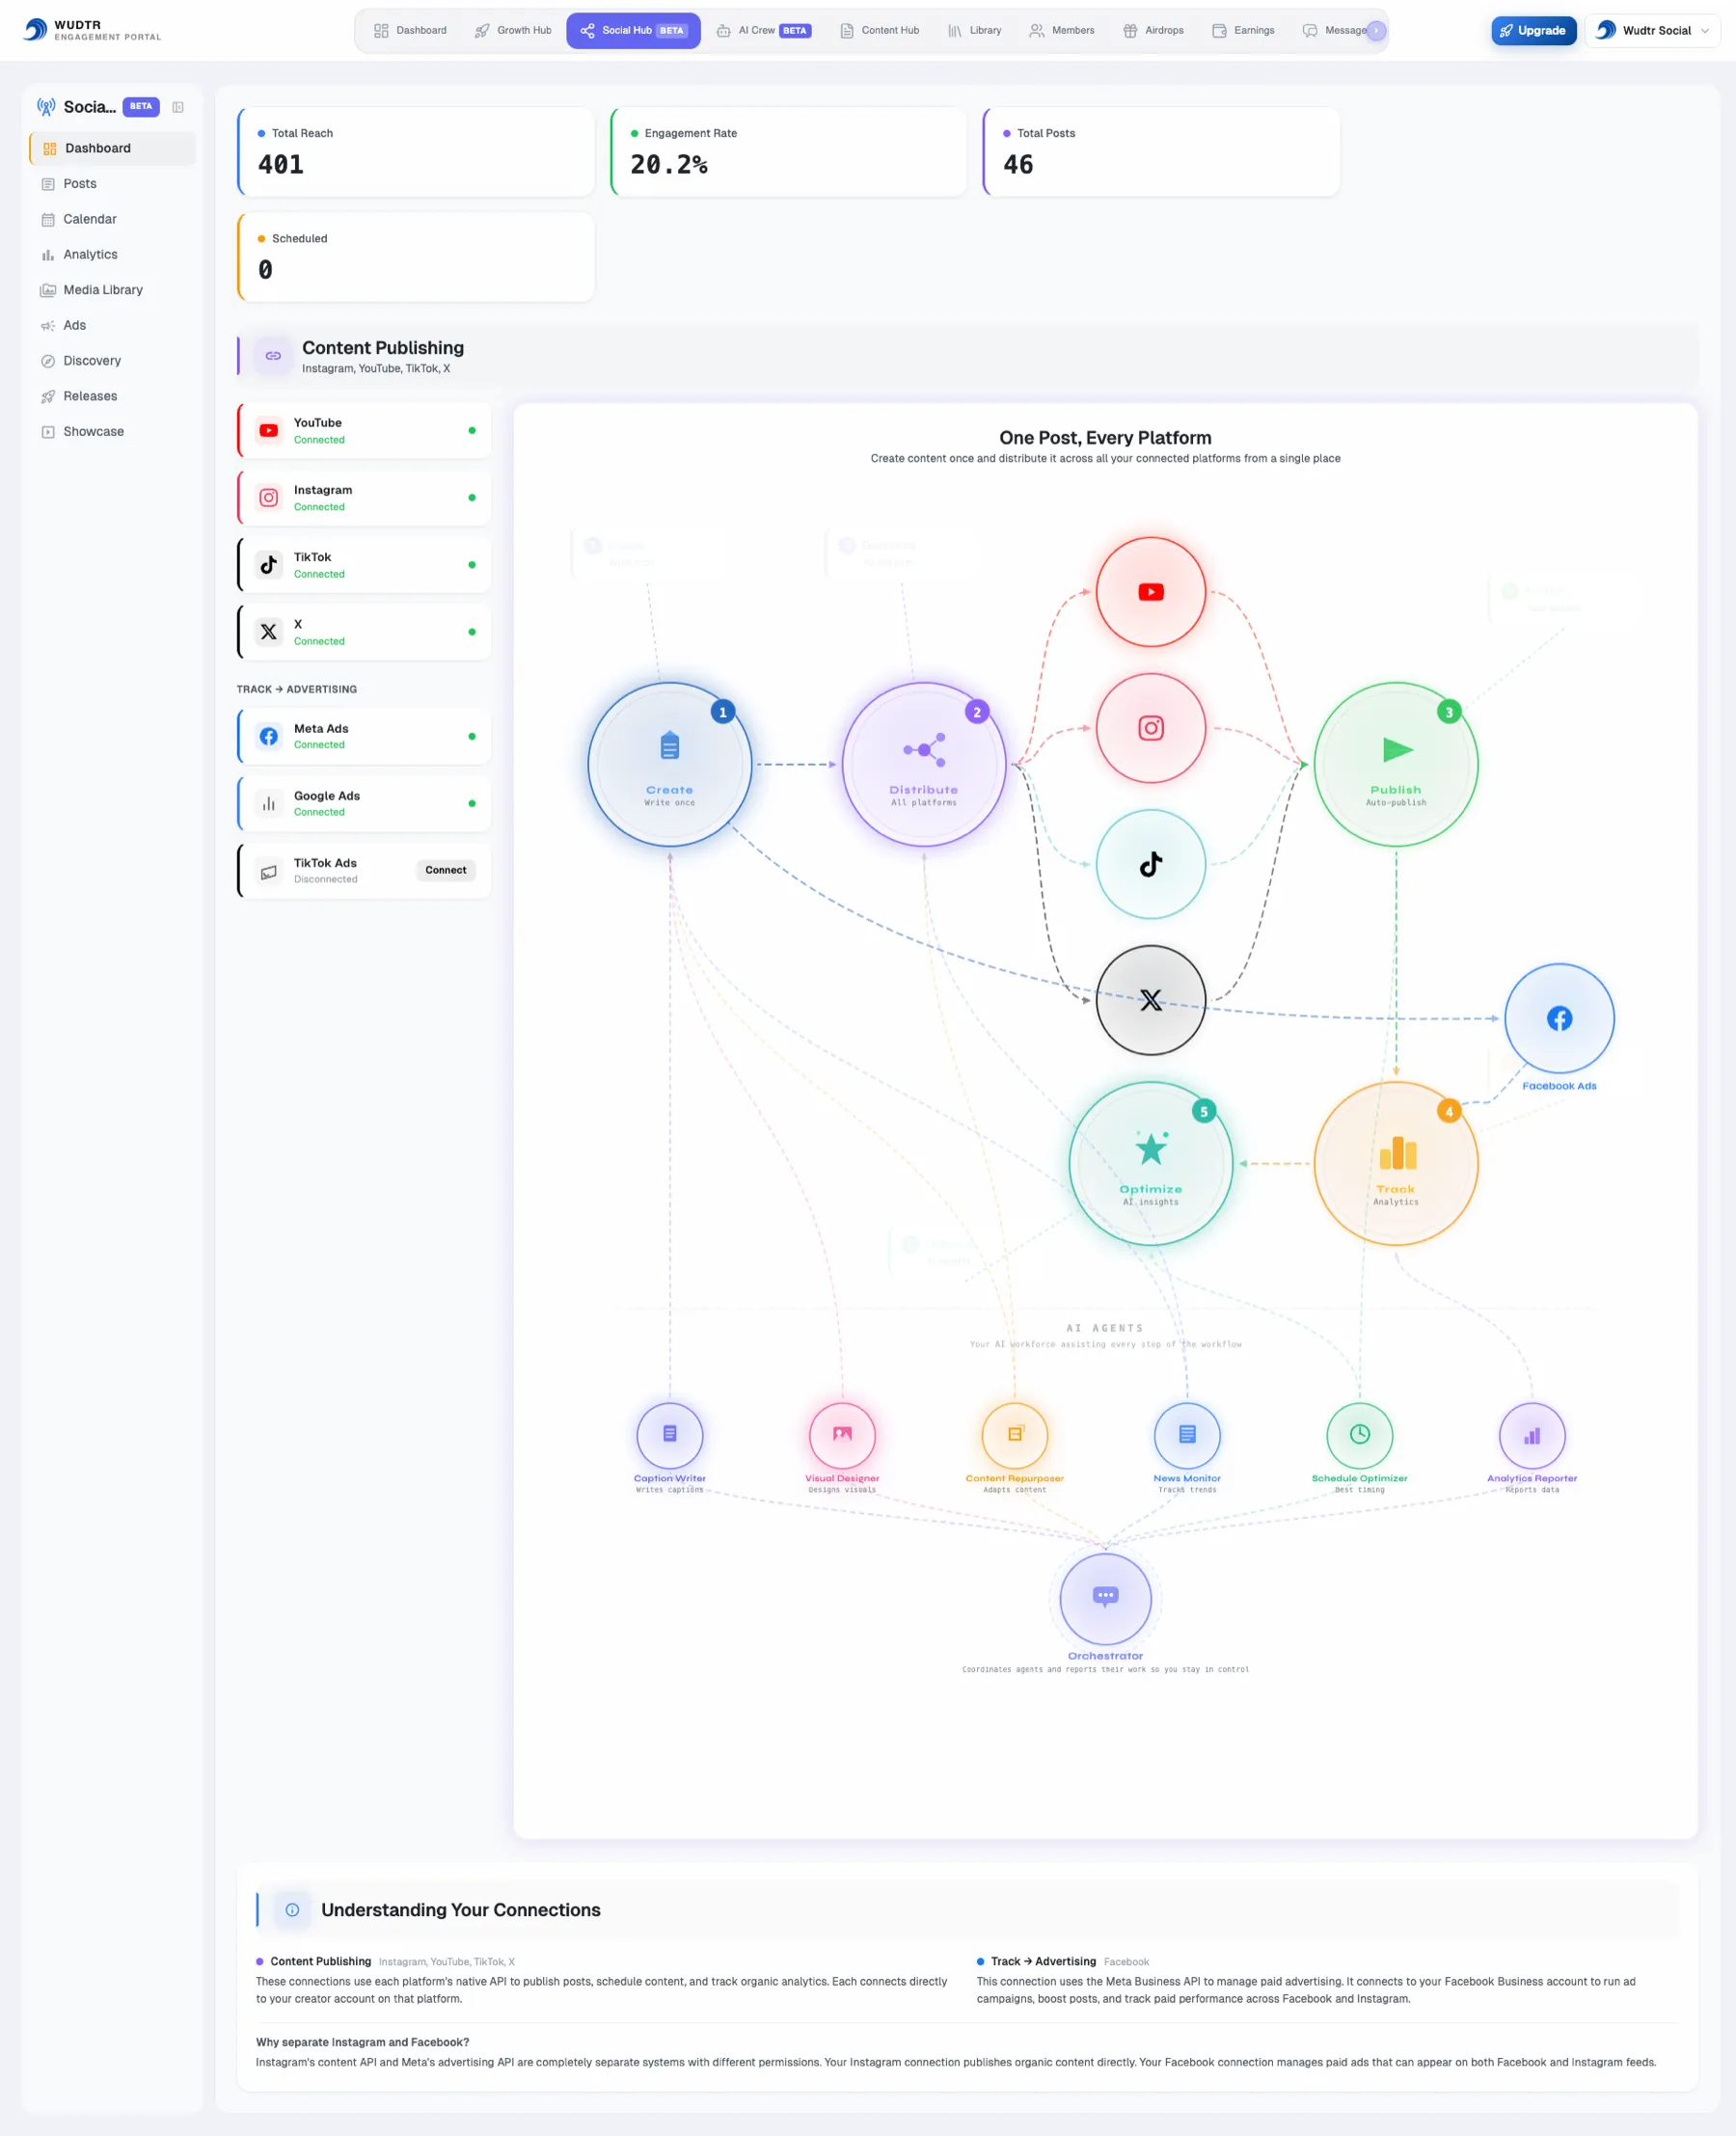
Task: Select the News Monitor agent
Action: tap(1187, 1435)
